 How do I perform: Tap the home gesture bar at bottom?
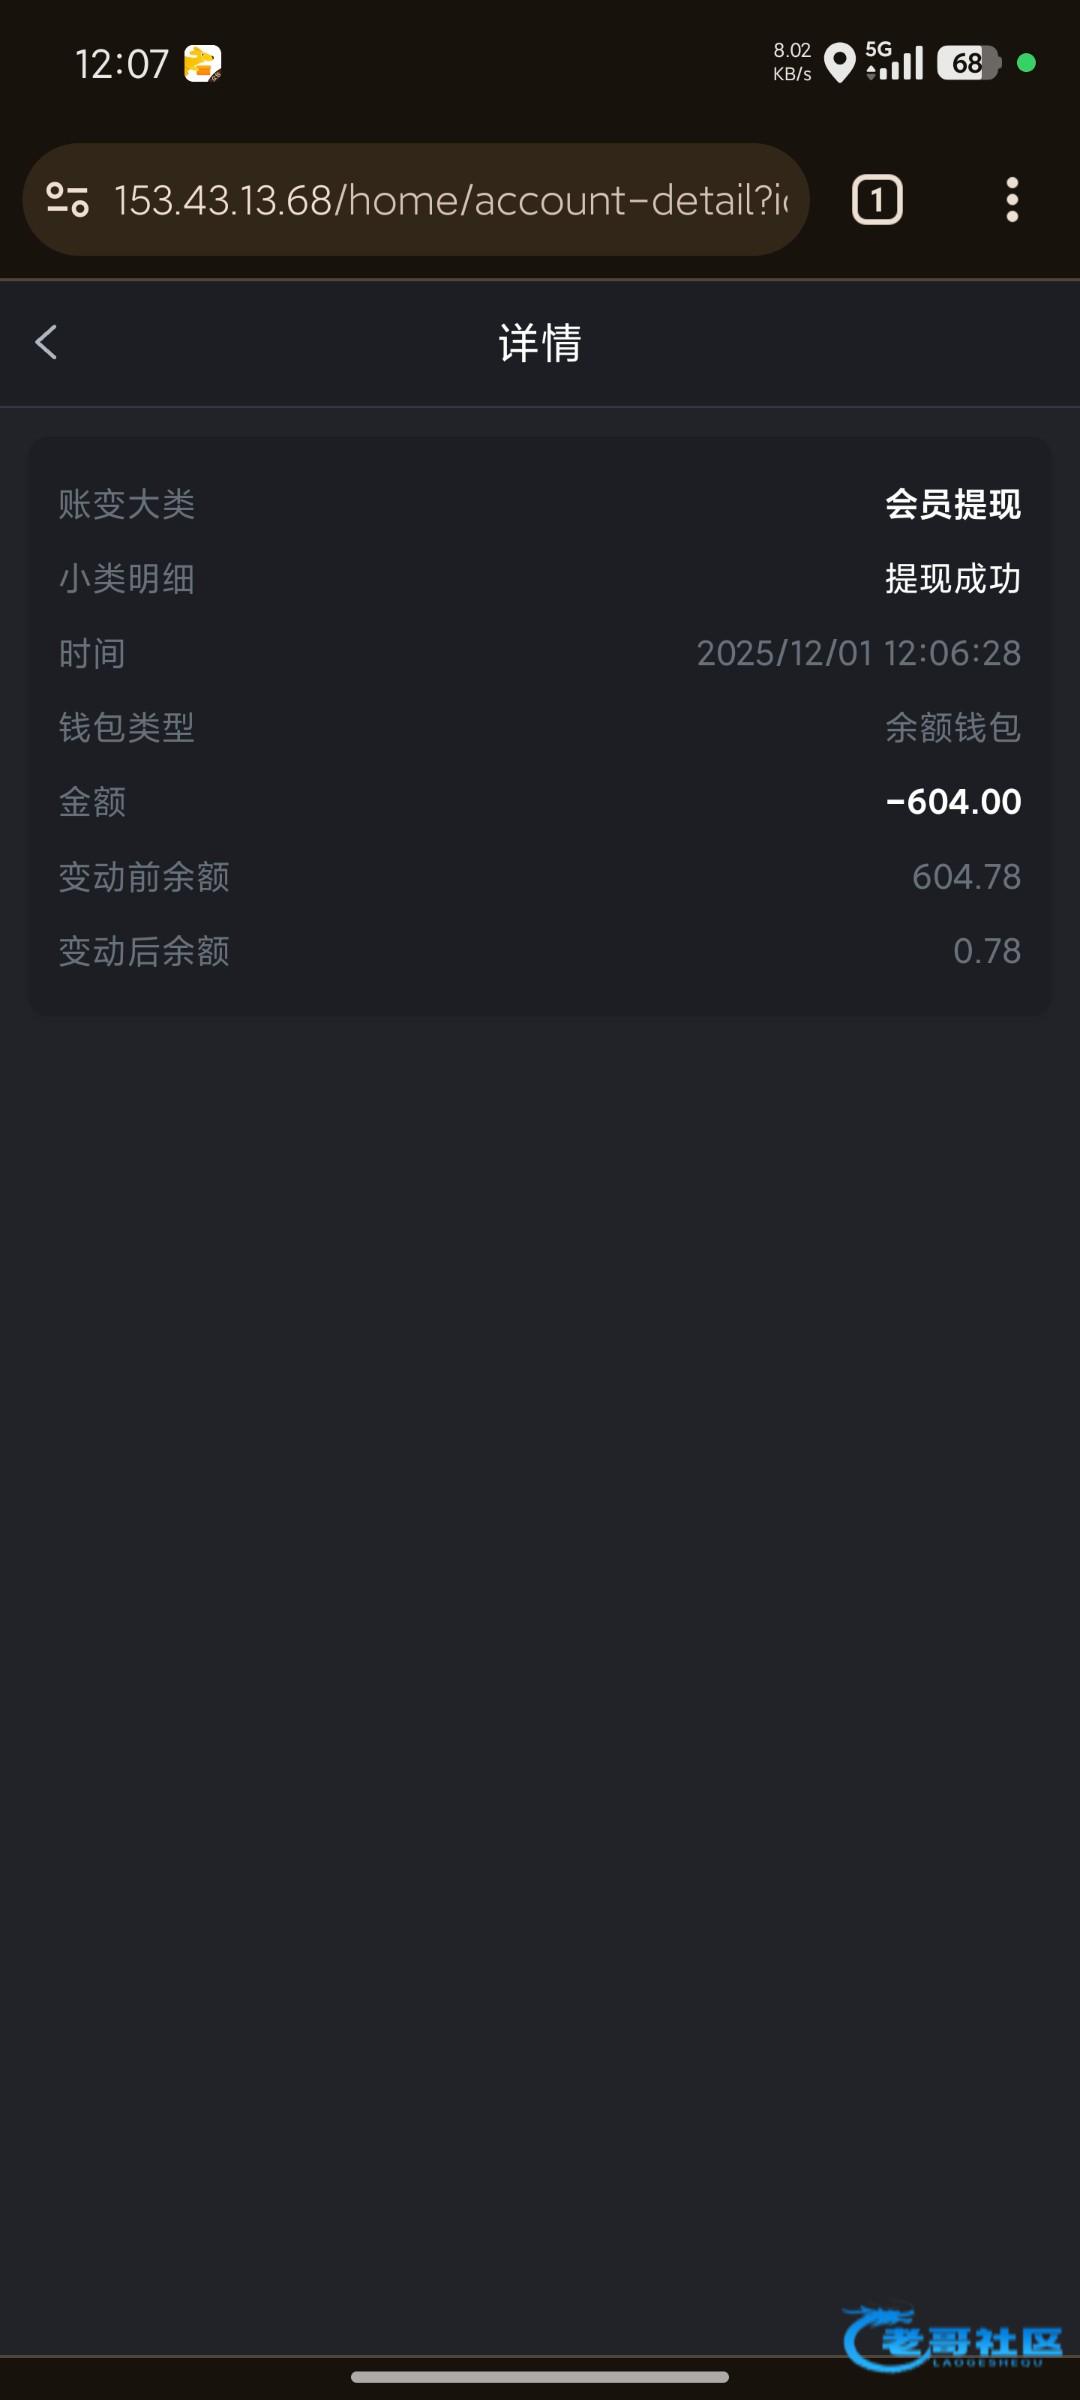coord(540,2377)
